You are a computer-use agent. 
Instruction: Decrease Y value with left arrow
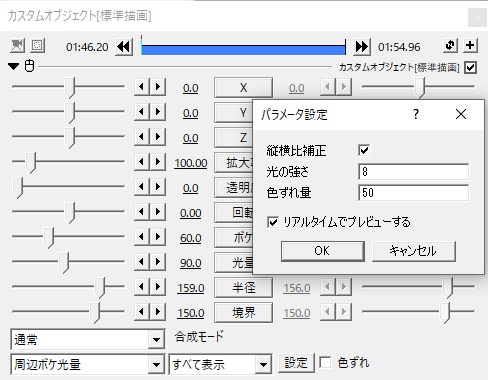coord(142,112)
